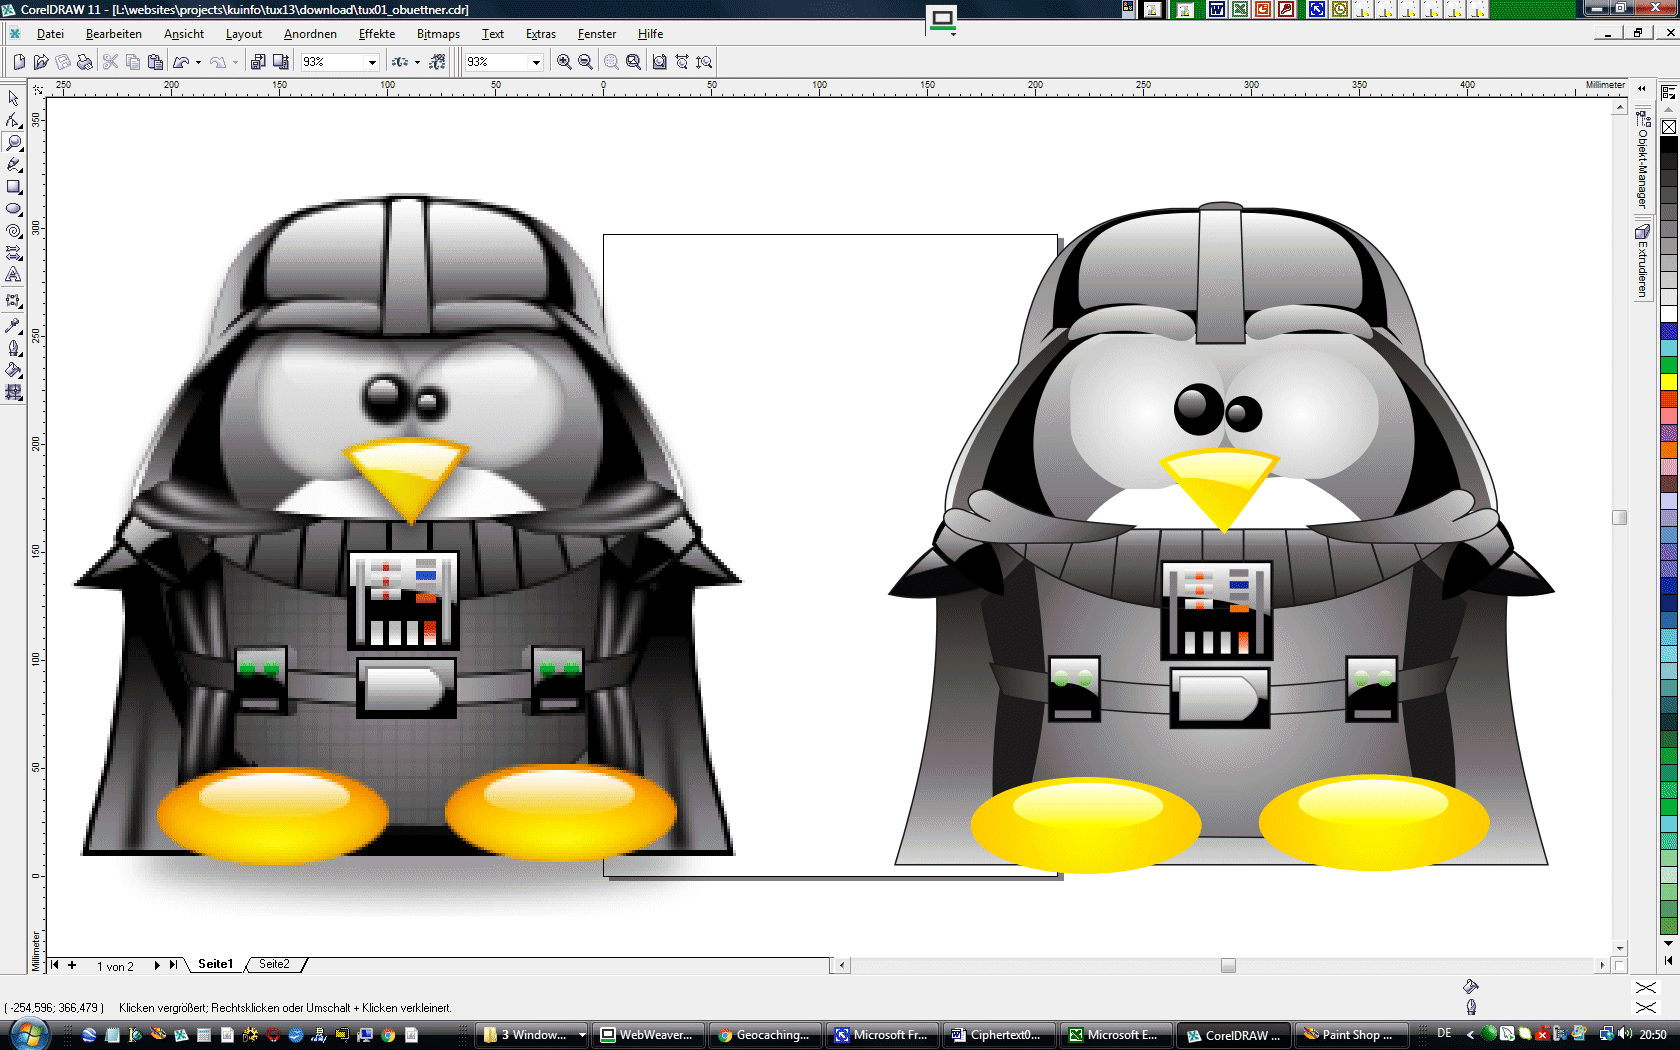Open Corel online sparkle icon
This screenshot has height=1050, width=1680.
(x=437, y=62)
